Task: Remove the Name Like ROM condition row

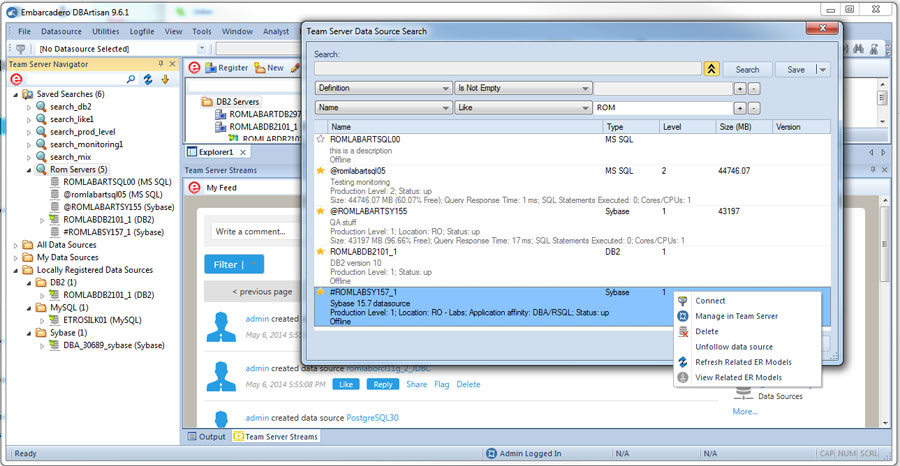Action: click(754, 107)
